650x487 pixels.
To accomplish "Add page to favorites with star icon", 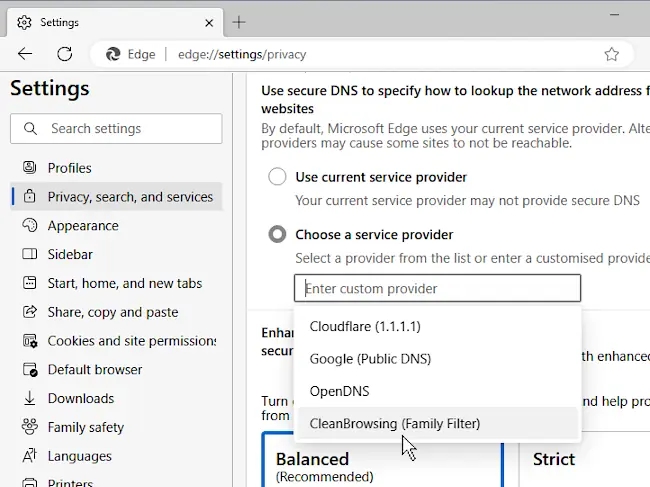I will [611, 54].
